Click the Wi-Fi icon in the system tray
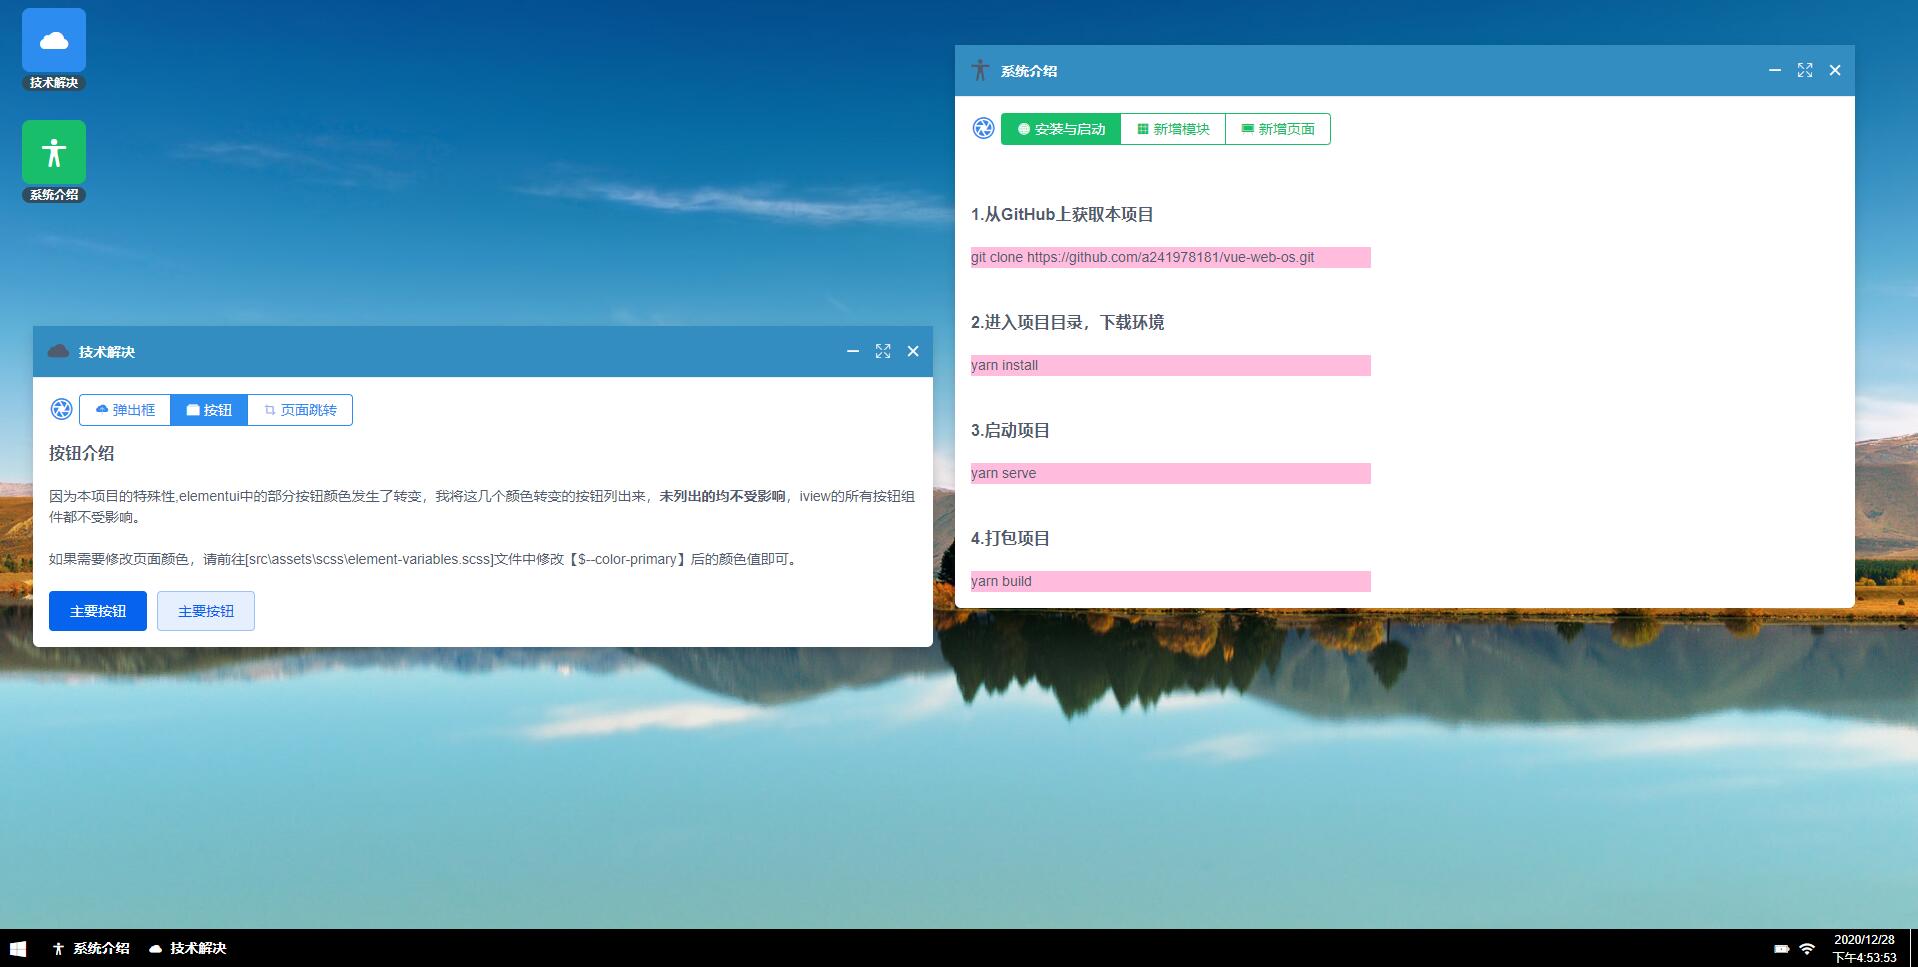1918x967 pixels. (1806, 948)
